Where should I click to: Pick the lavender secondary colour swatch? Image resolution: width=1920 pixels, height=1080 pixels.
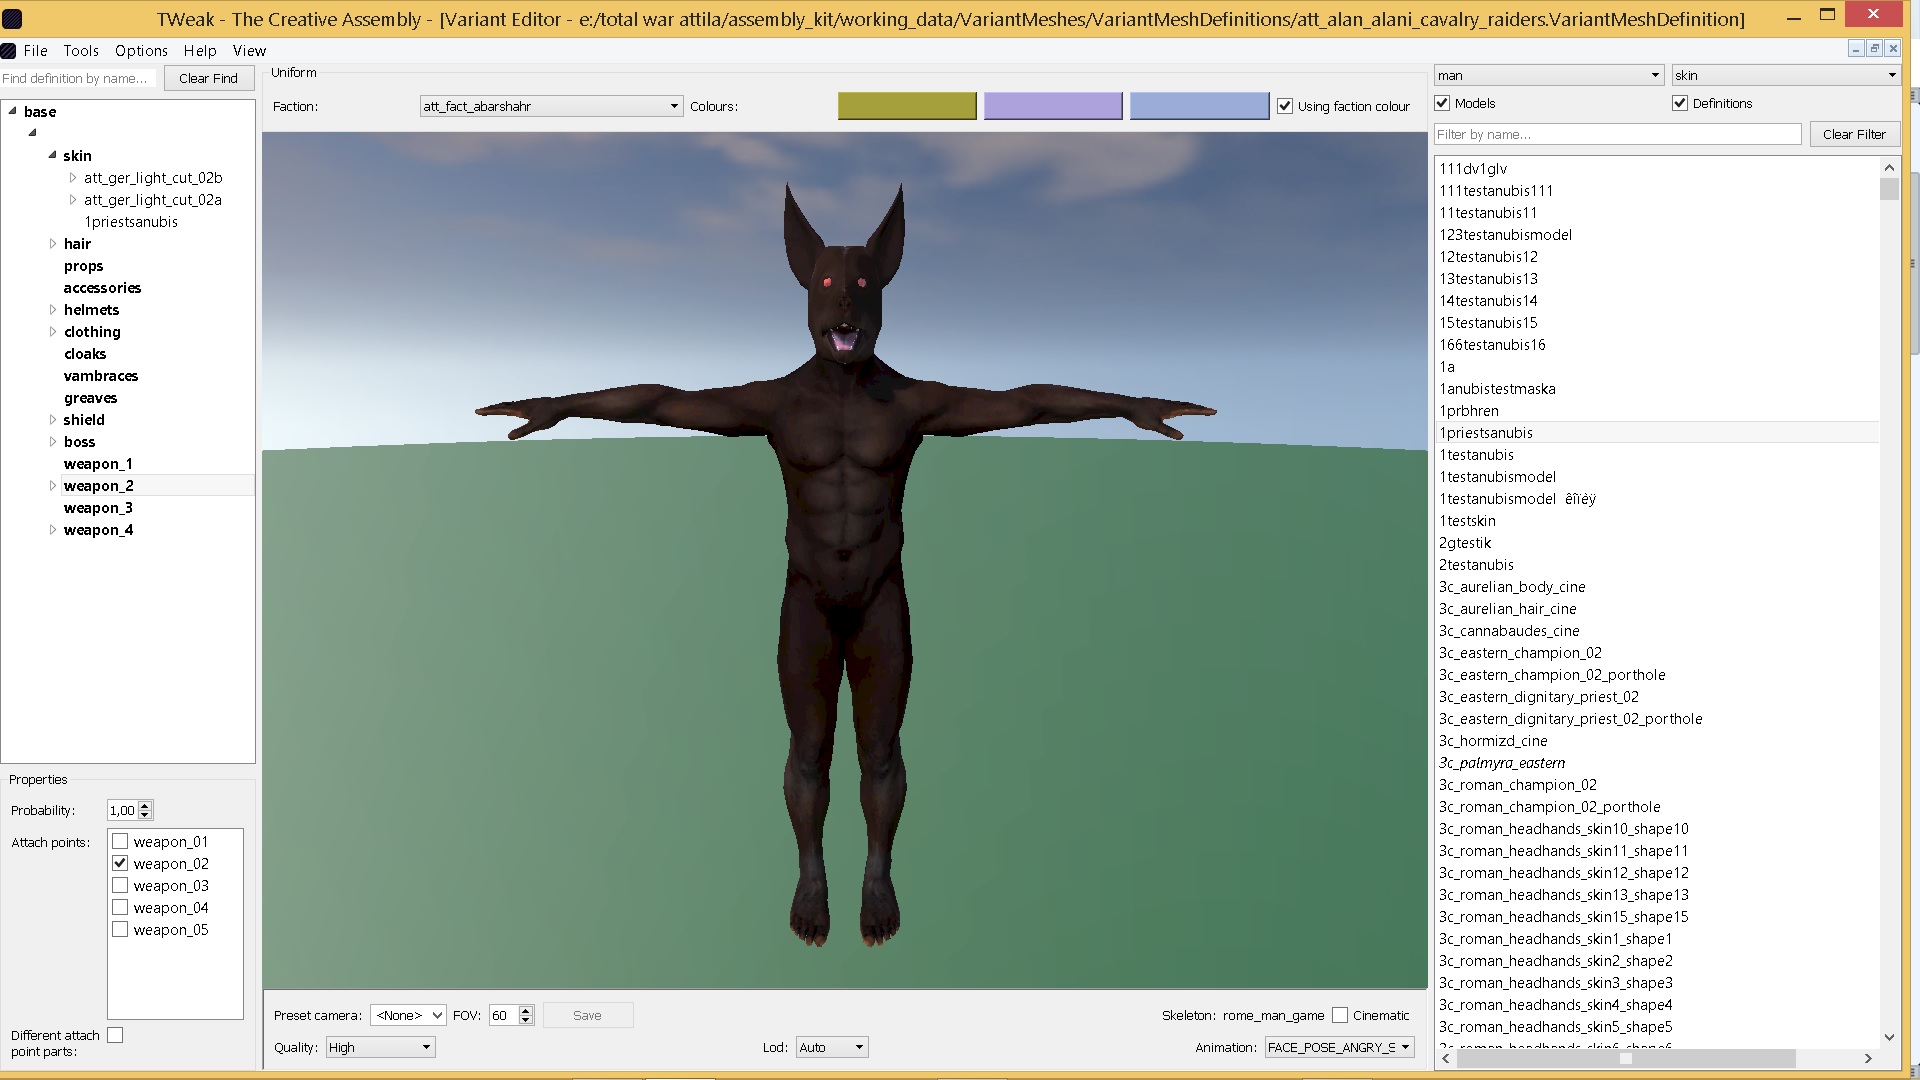[x=1053, y=106]
